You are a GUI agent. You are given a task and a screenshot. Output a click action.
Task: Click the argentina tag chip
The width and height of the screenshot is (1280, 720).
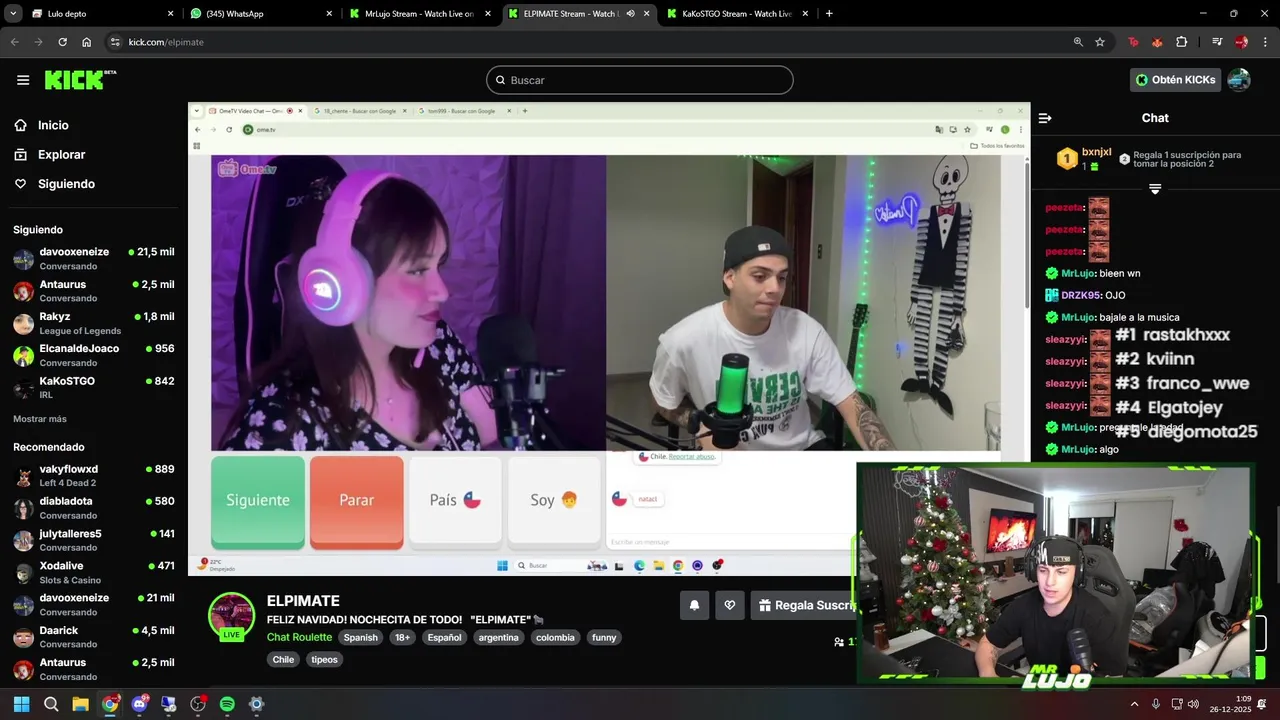(498, 637)
